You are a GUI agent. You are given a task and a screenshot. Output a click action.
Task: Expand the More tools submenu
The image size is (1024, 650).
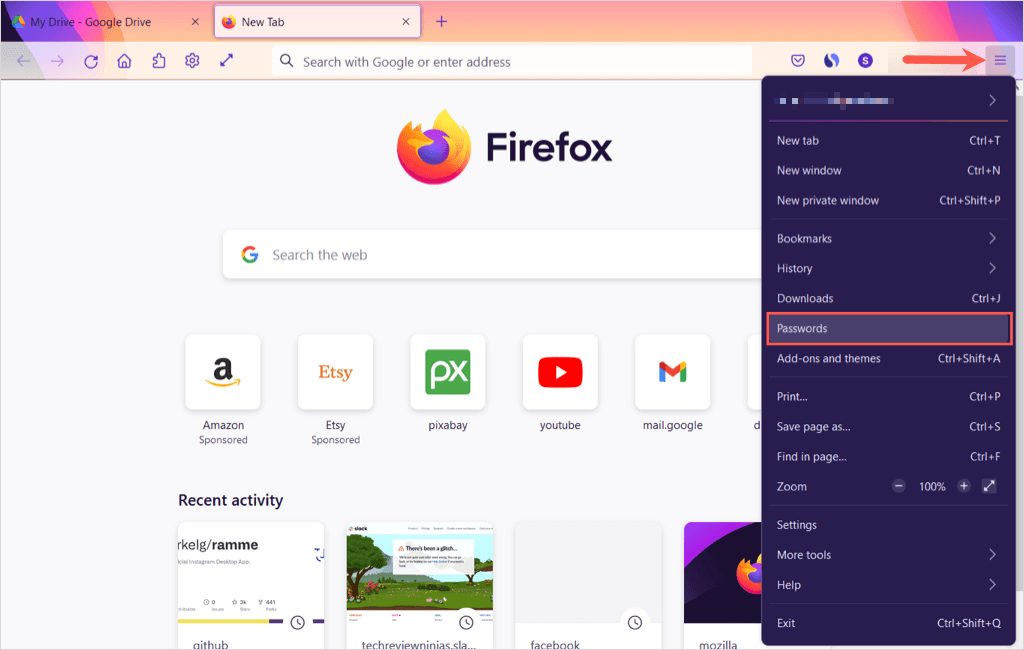click(888, 554)
